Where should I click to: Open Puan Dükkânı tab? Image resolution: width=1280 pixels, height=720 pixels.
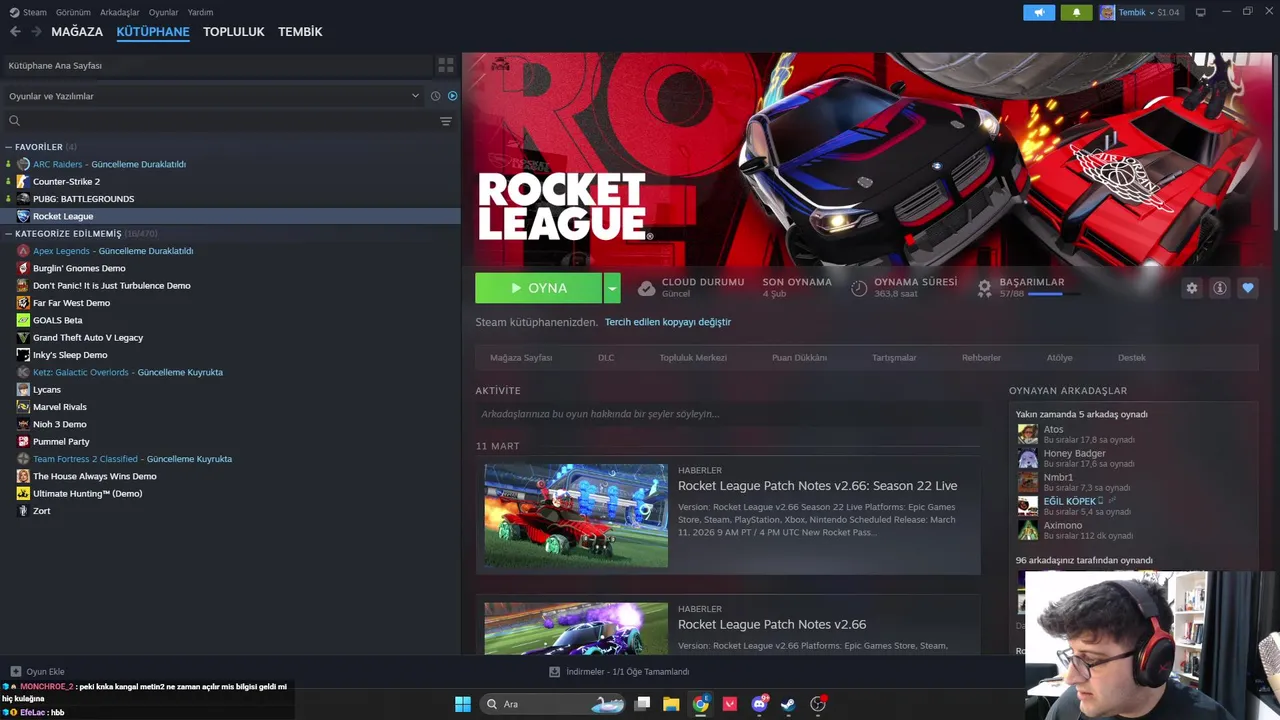click(x=799, y=357)
